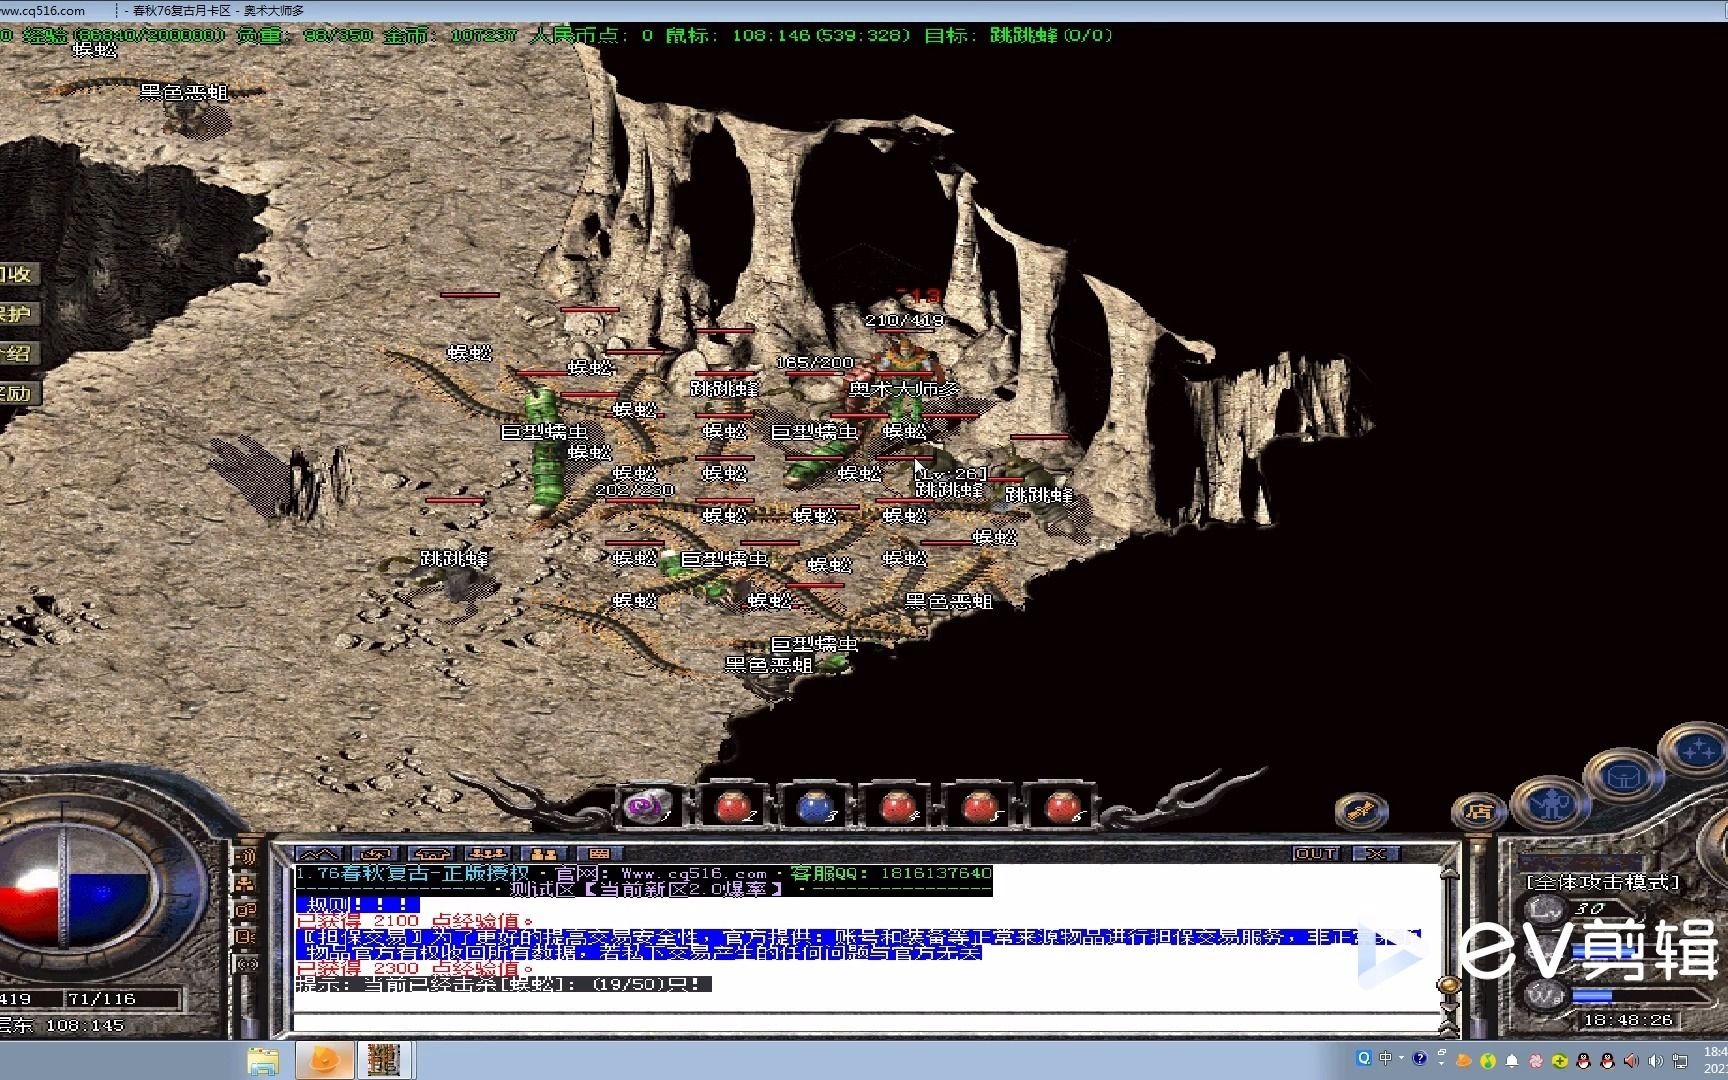Open the inventory bag round button
This screenshot has width=1728, height=1080.
(x=1622, y=776)
